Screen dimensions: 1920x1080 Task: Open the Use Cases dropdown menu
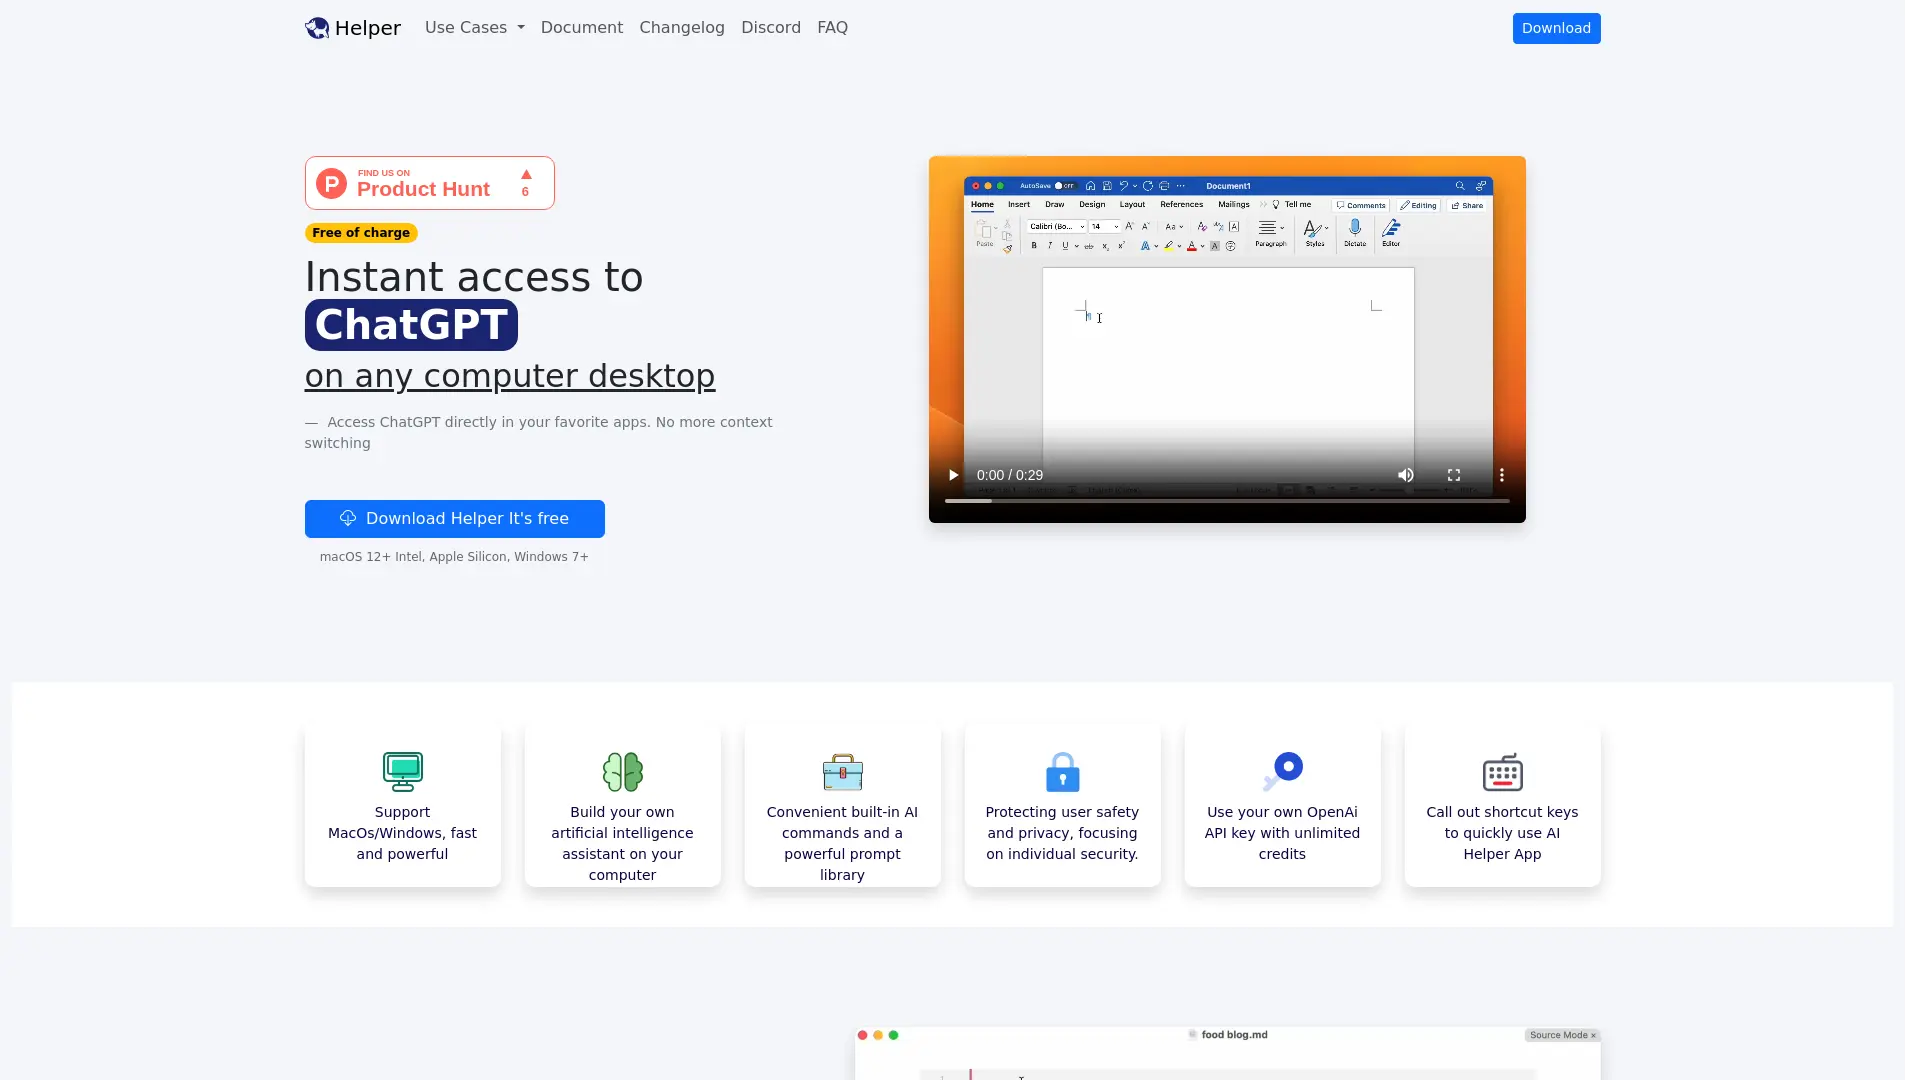(474, 28)
